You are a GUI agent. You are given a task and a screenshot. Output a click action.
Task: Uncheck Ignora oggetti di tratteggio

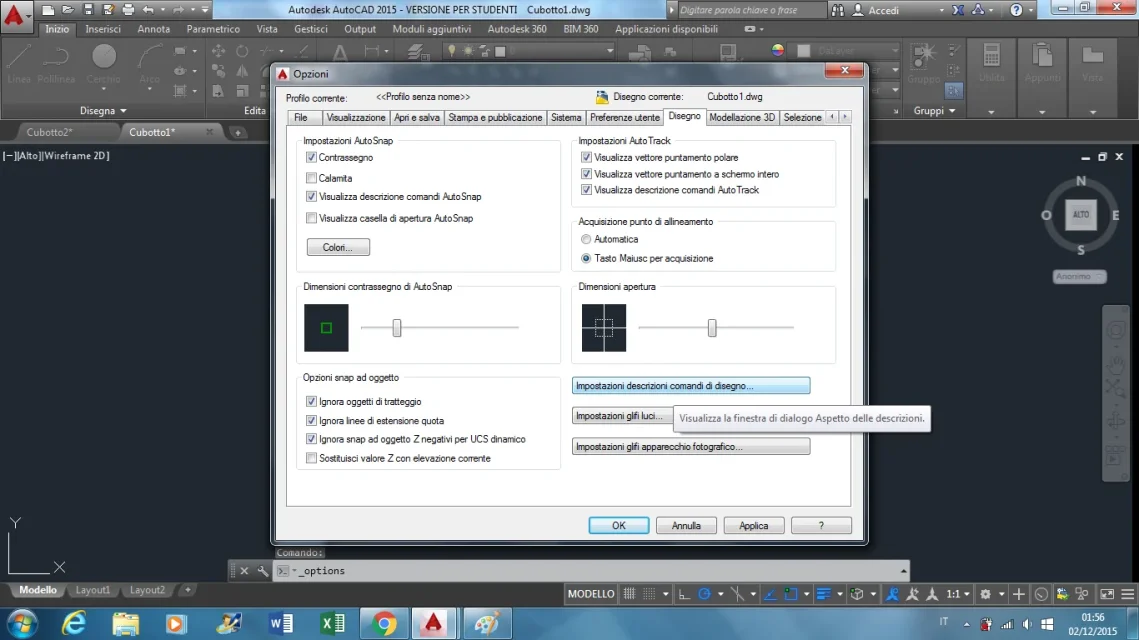312,402
